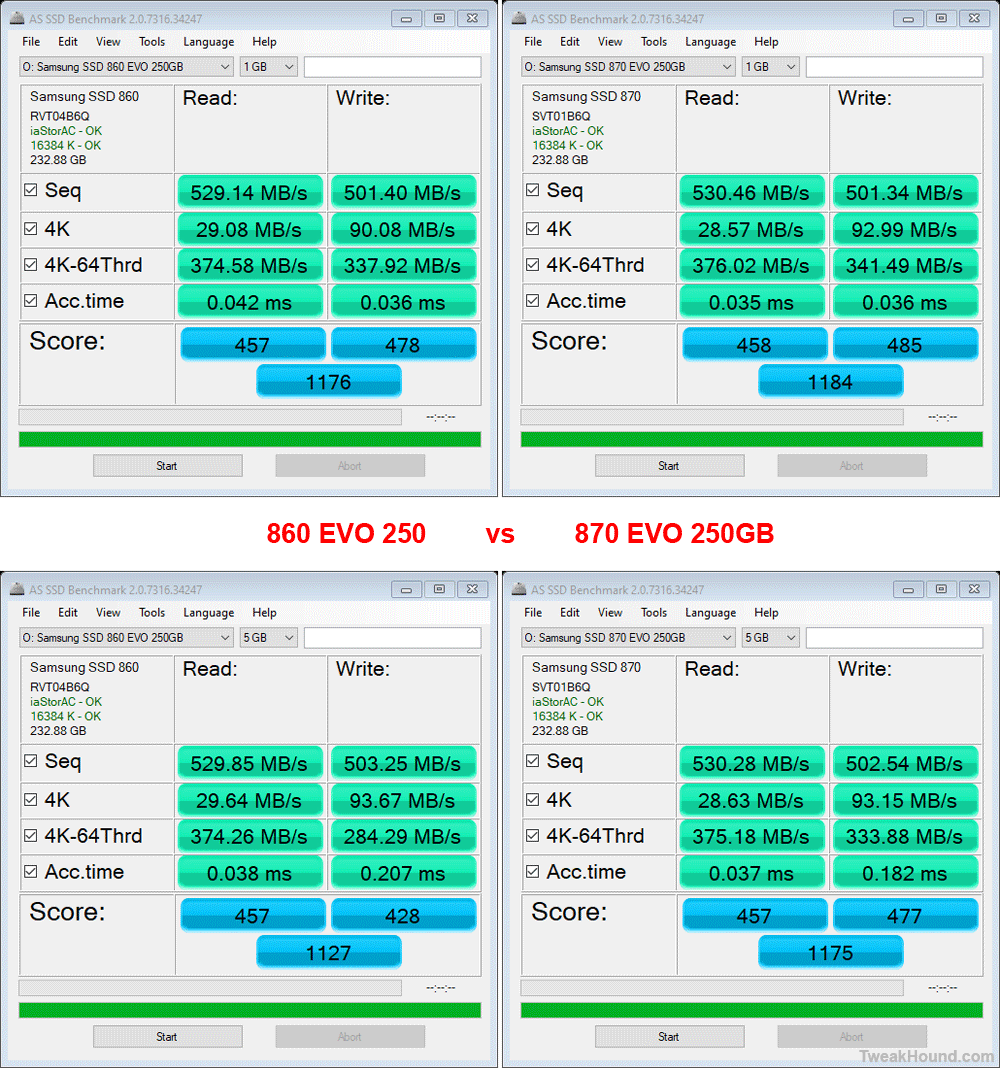Close the 860 EVO 5GB benchmark window

(x=472, y=589)
